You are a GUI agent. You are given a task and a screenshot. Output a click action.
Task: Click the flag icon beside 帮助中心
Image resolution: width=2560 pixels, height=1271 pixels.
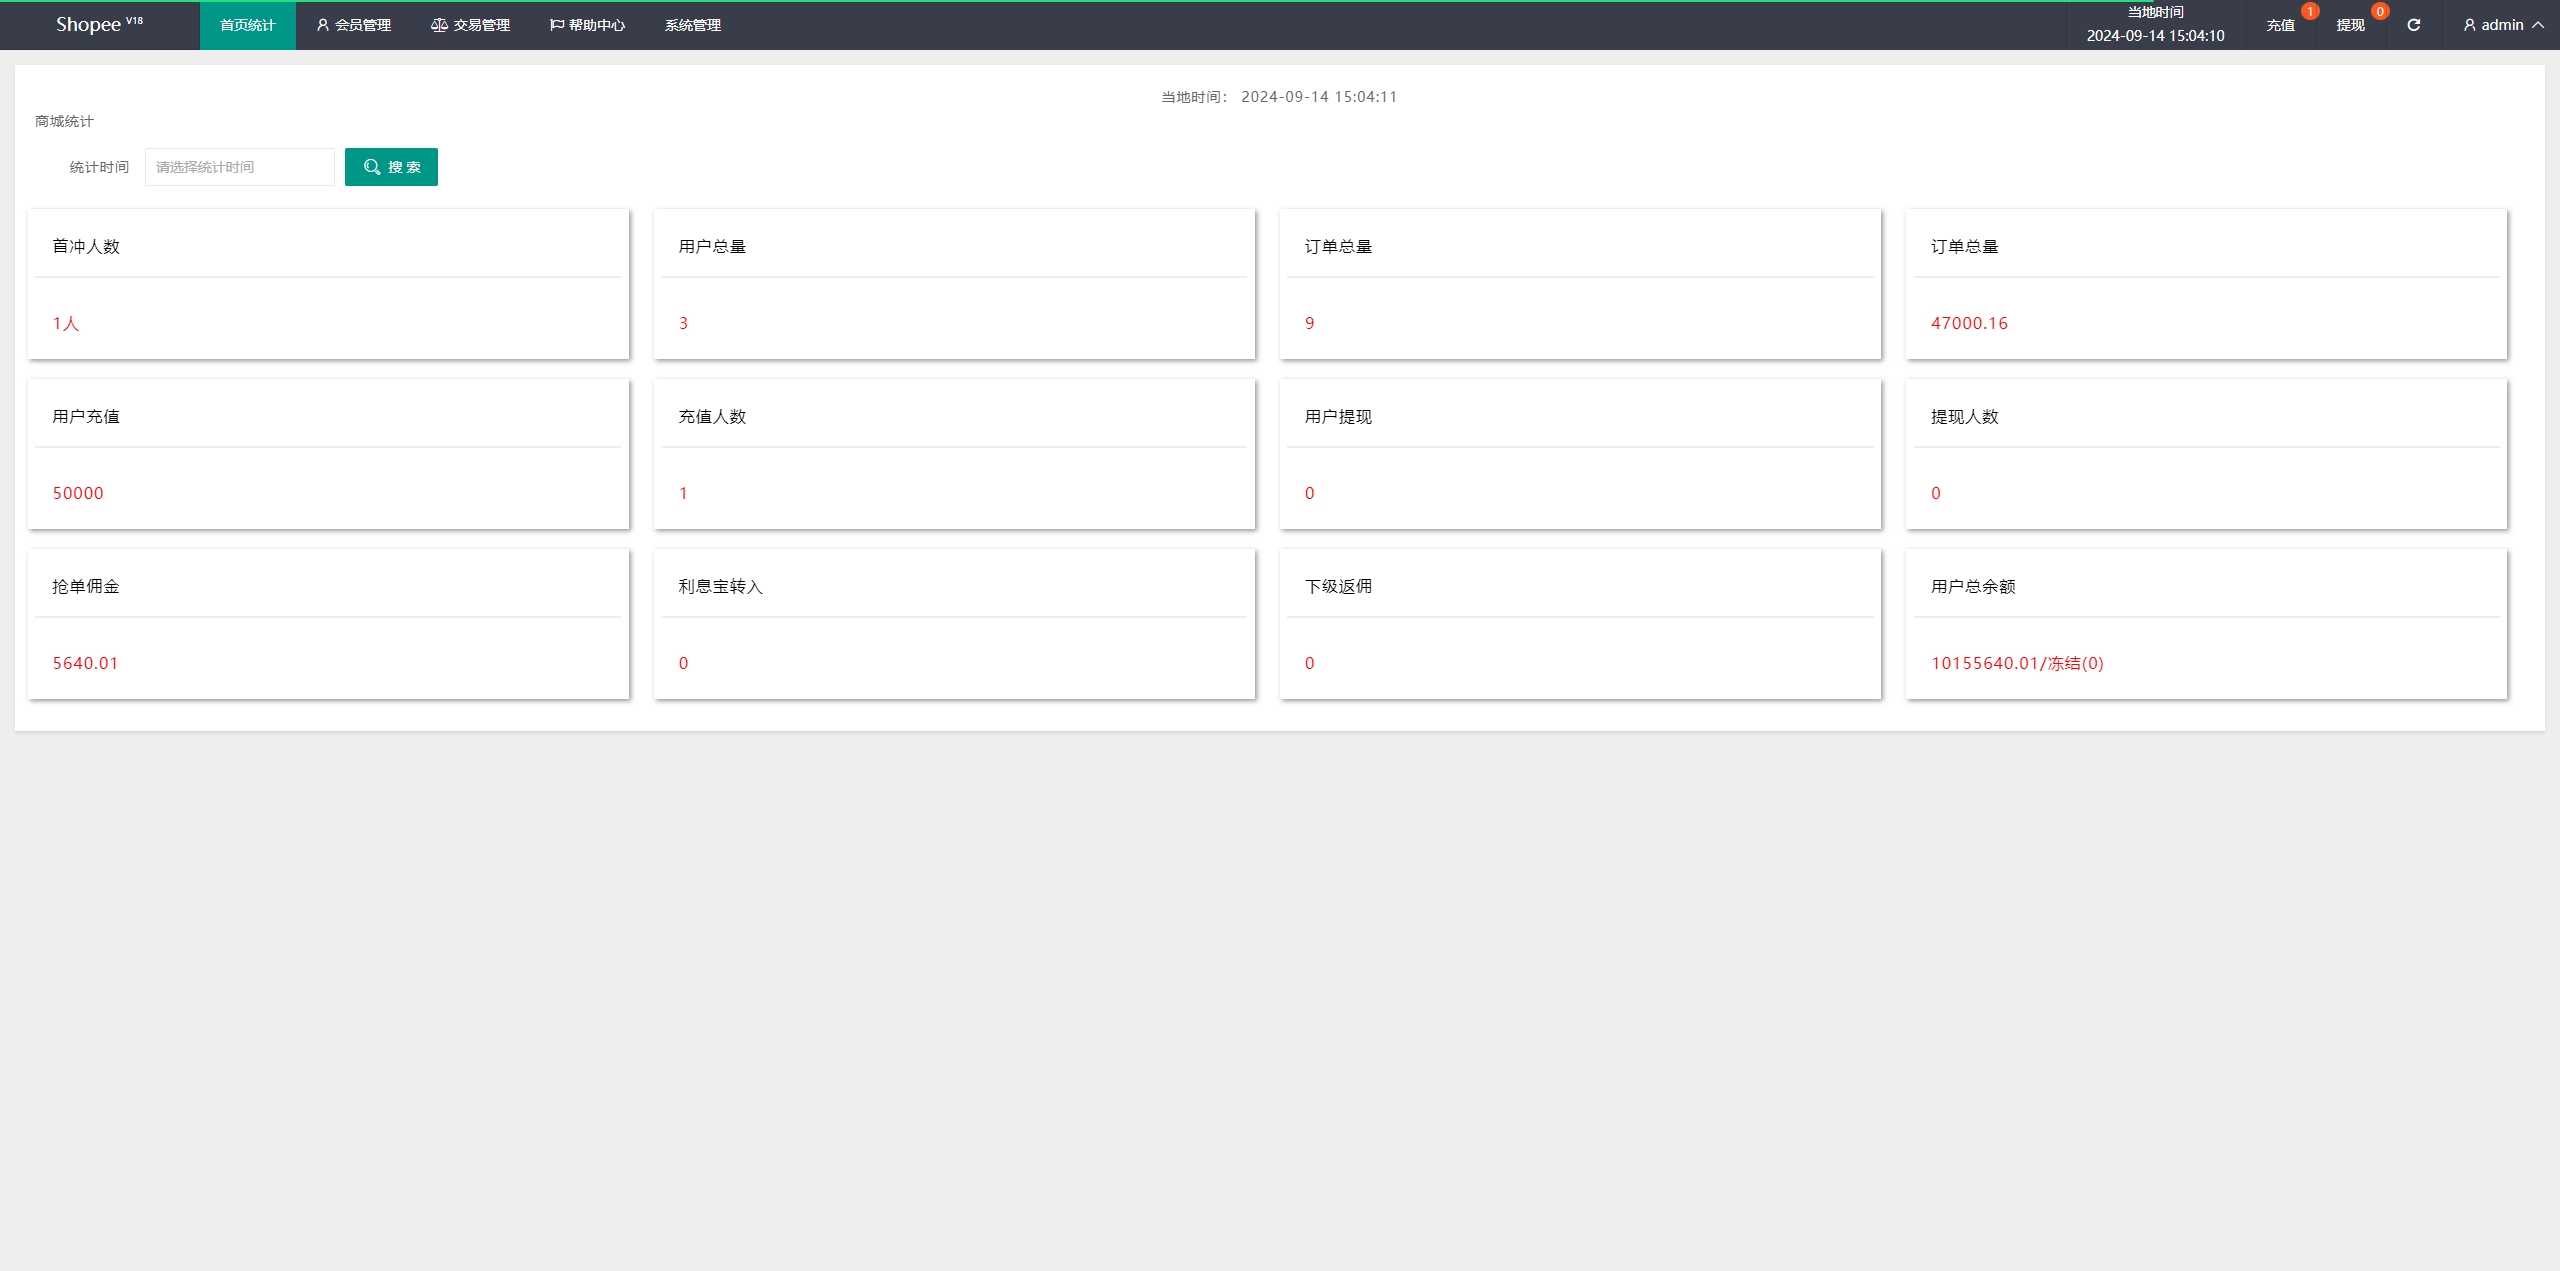tap(556, 25)
